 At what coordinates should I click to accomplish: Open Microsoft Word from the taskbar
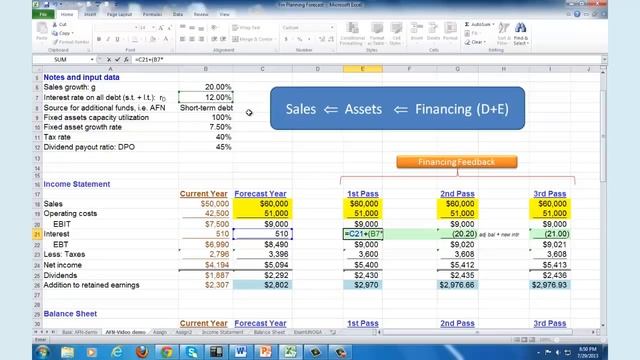240,352
